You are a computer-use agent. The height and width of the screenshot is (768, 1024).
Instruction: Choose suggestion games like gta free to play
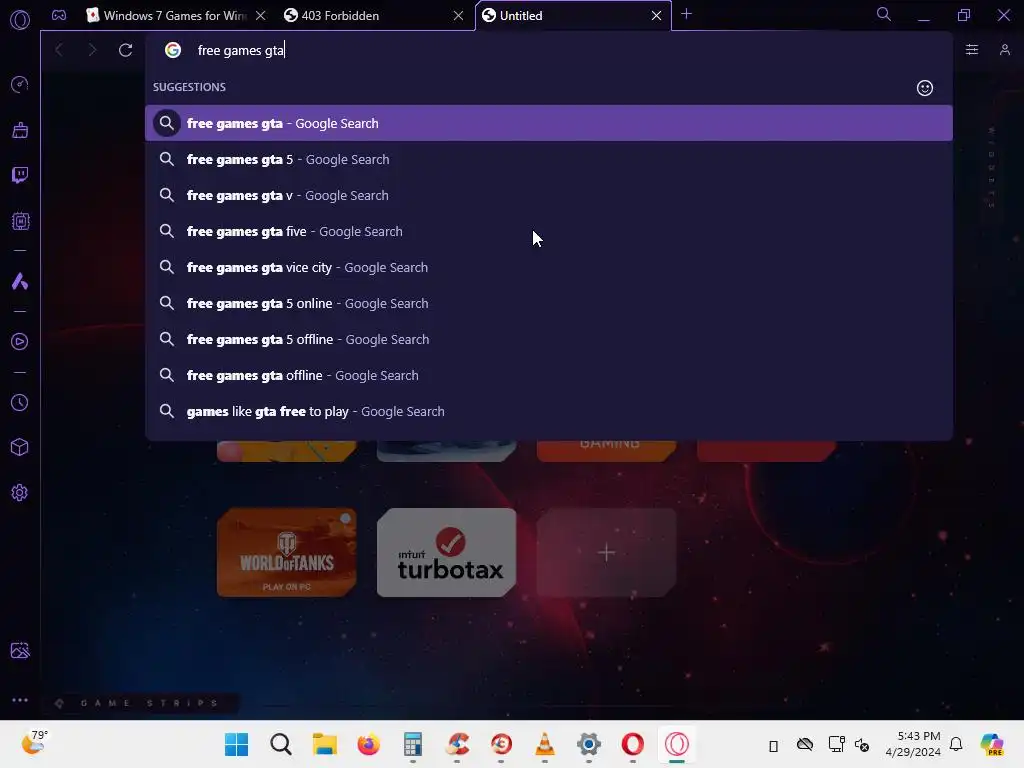coord(549,411)
